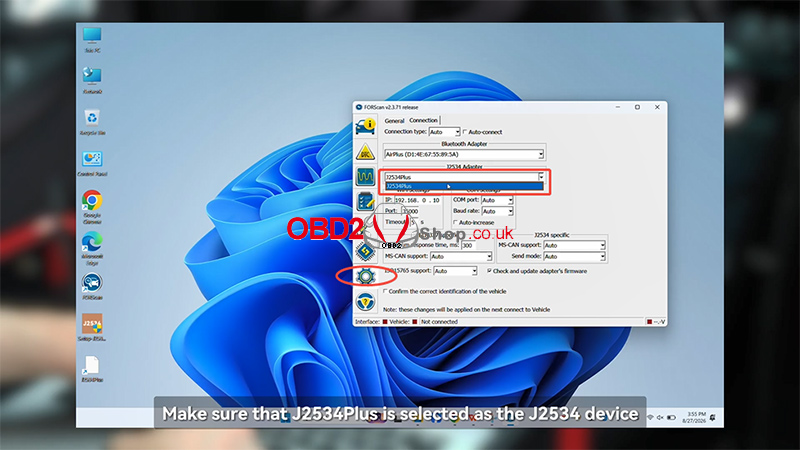Open MS-CAN support dropdown in J2534 specific group
The width and height of the screenshot is (800, 450).
point(574,245)
